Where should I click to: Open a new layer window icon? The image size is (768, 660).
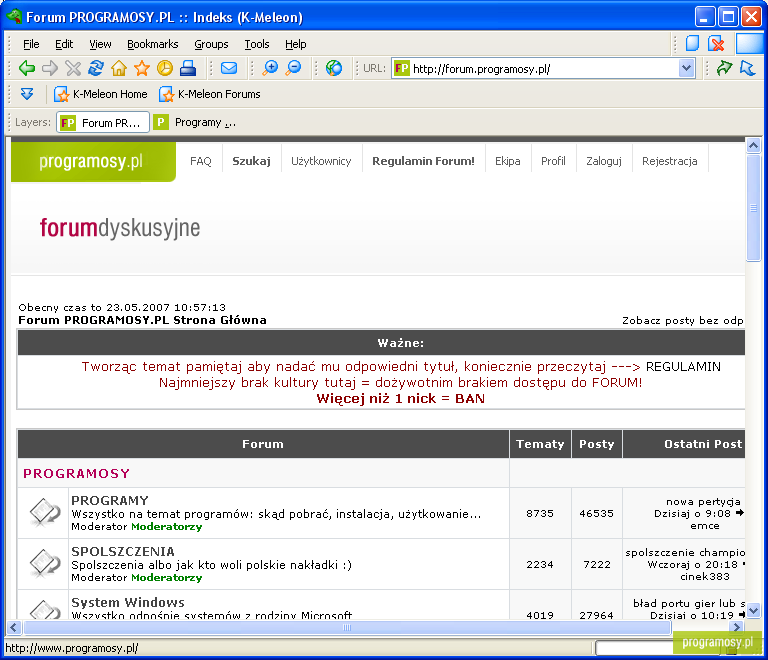click(x=692, y=44)
